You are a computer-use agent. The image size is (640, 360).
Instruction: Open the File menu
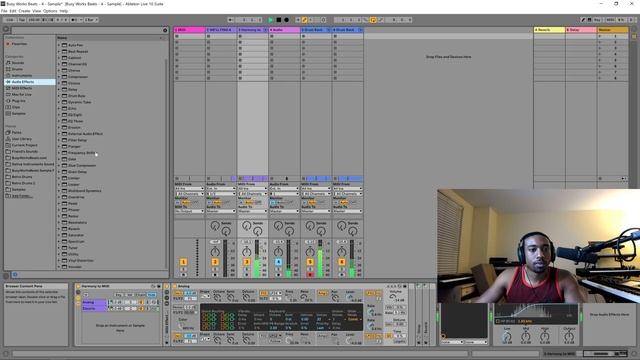[x=4, y=11]
